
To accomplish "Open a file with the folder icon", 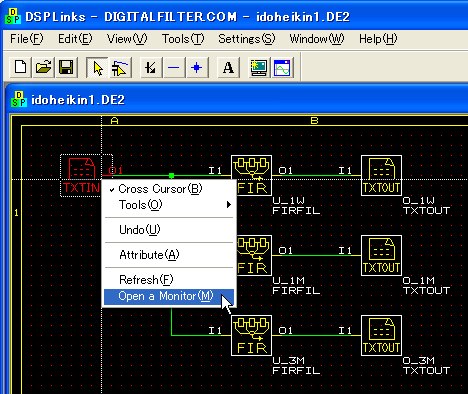I will (43, 68).
